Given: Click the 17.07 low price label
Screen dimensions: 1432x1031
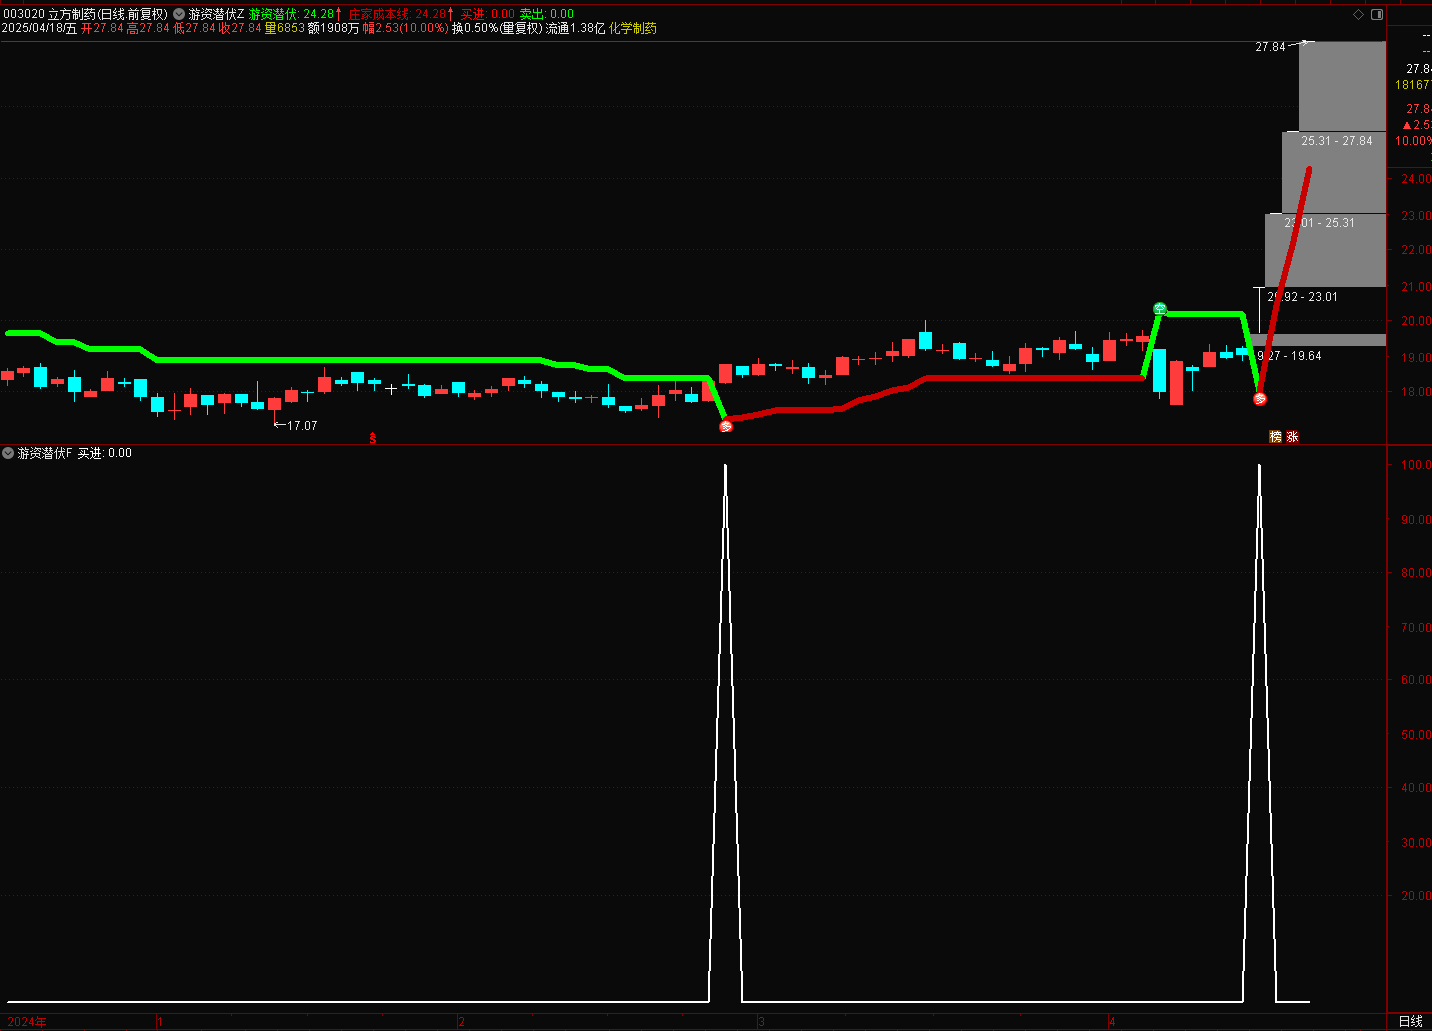Looking at the screenshot, I should pos(302,426).
